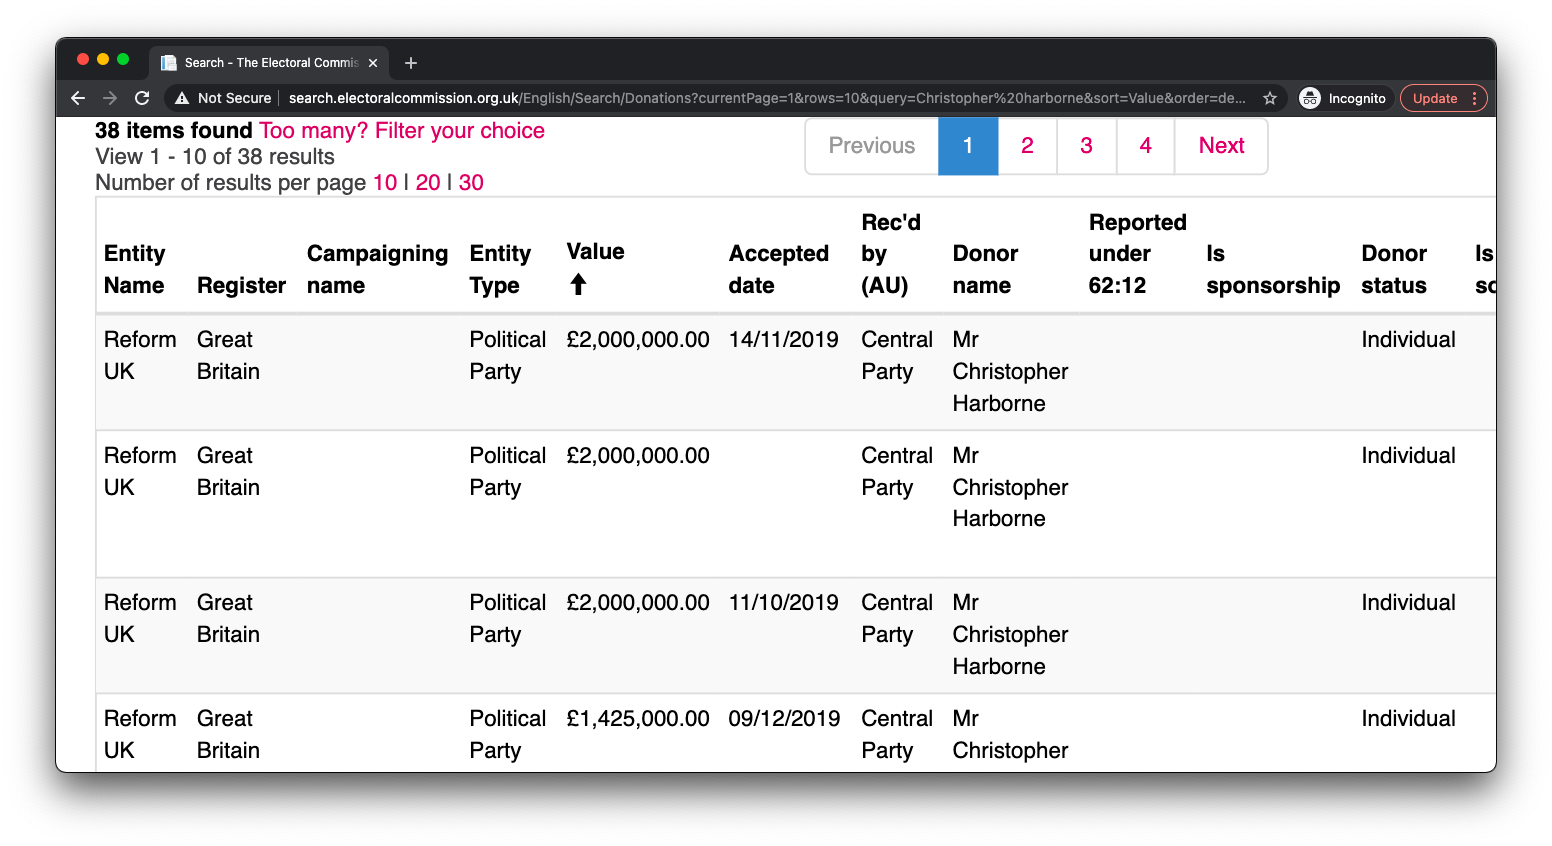Go to results page 3
The width and height of the screenshot is (1552, 846).
[x=1086, y=146]
